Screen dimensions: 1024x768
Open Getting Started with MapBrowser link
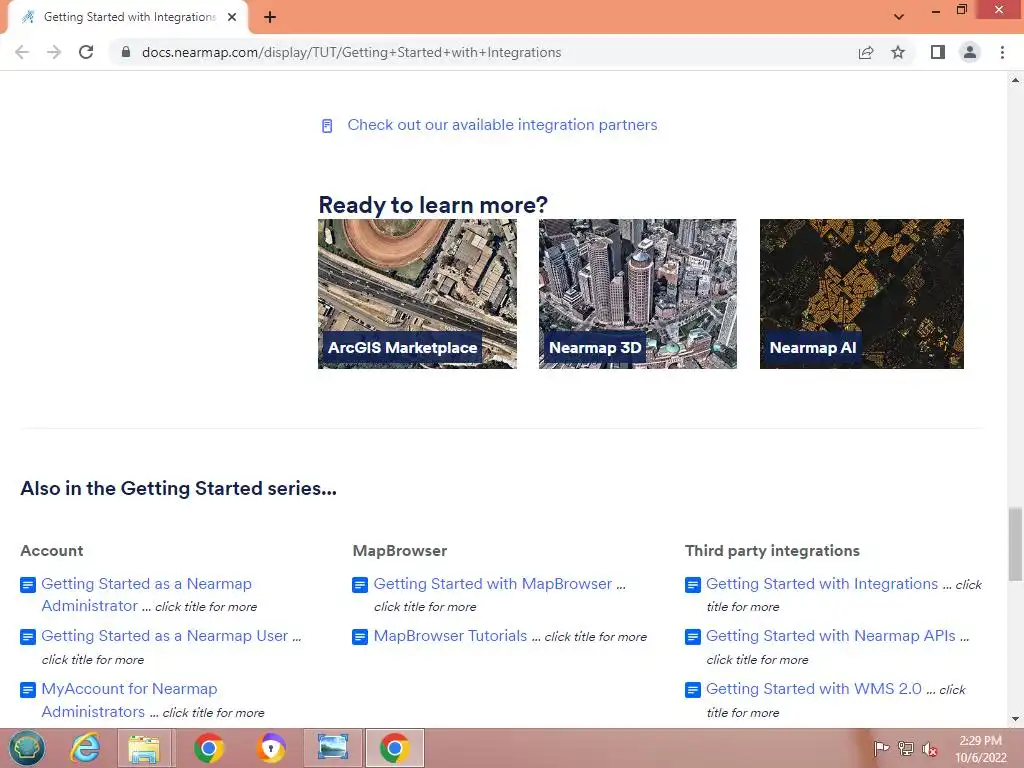pos(492,583)
